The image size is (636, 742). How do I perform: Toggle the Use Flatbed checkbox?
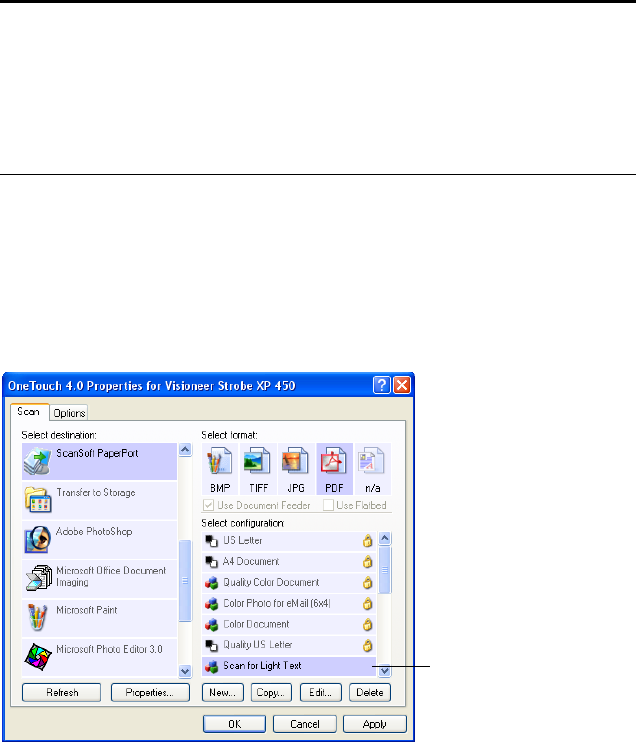click(328, 505)
